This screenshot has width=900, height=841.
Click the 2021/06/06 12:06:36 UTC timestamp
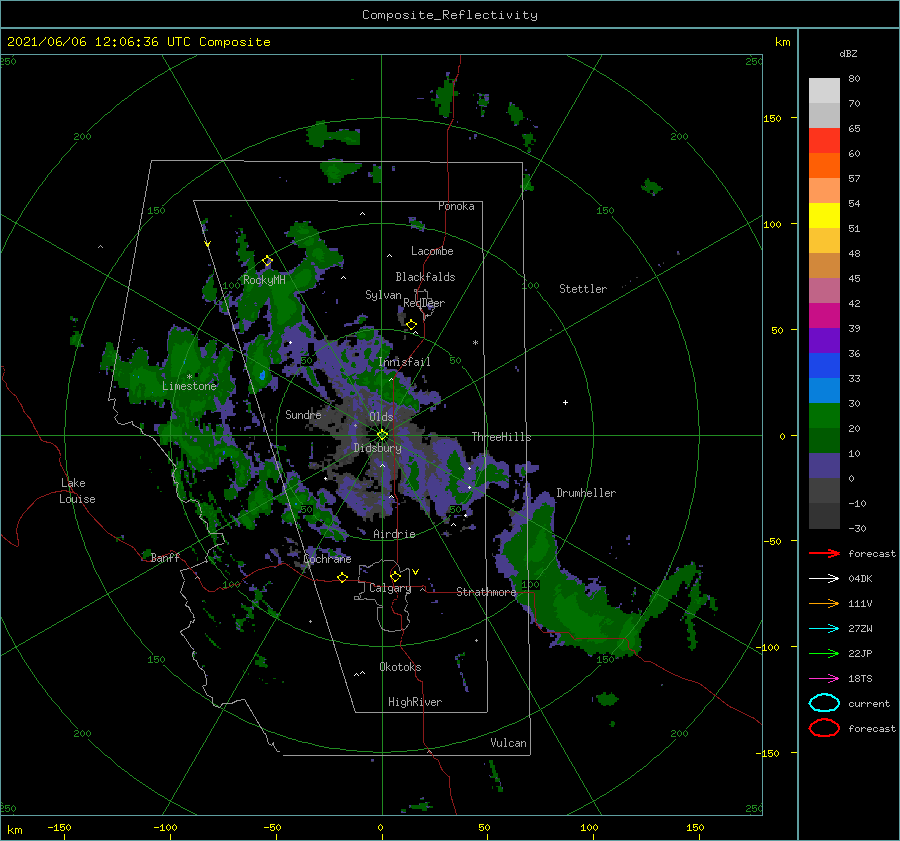tap(138, 42)
